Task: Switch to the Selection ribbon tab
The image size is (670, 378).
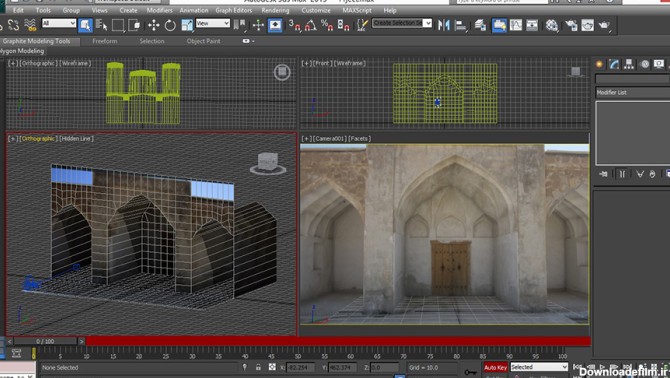Action: 152,41
